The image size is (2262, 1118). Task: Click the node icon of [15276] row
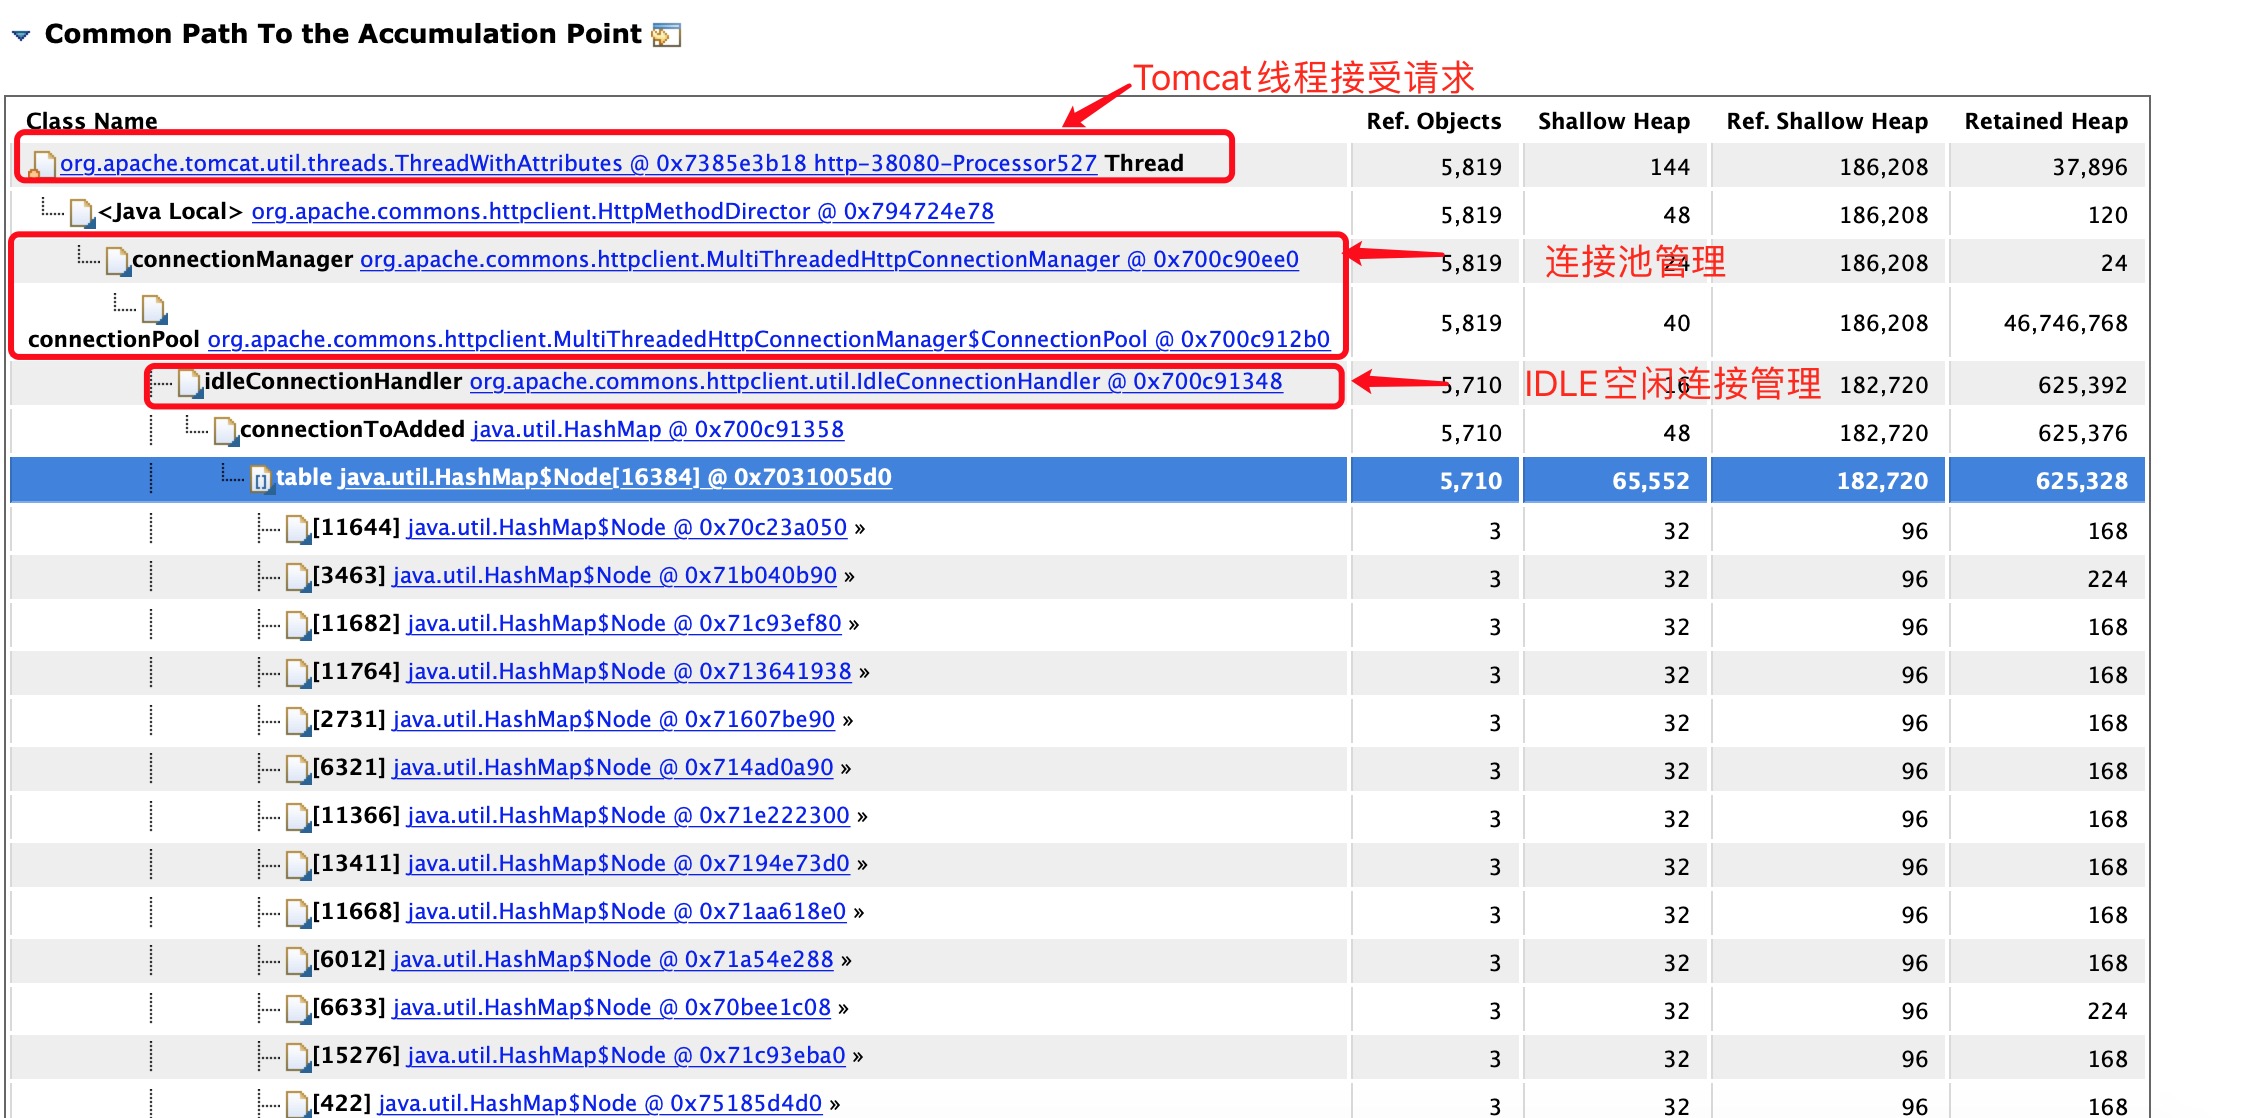coord(298,1056)
